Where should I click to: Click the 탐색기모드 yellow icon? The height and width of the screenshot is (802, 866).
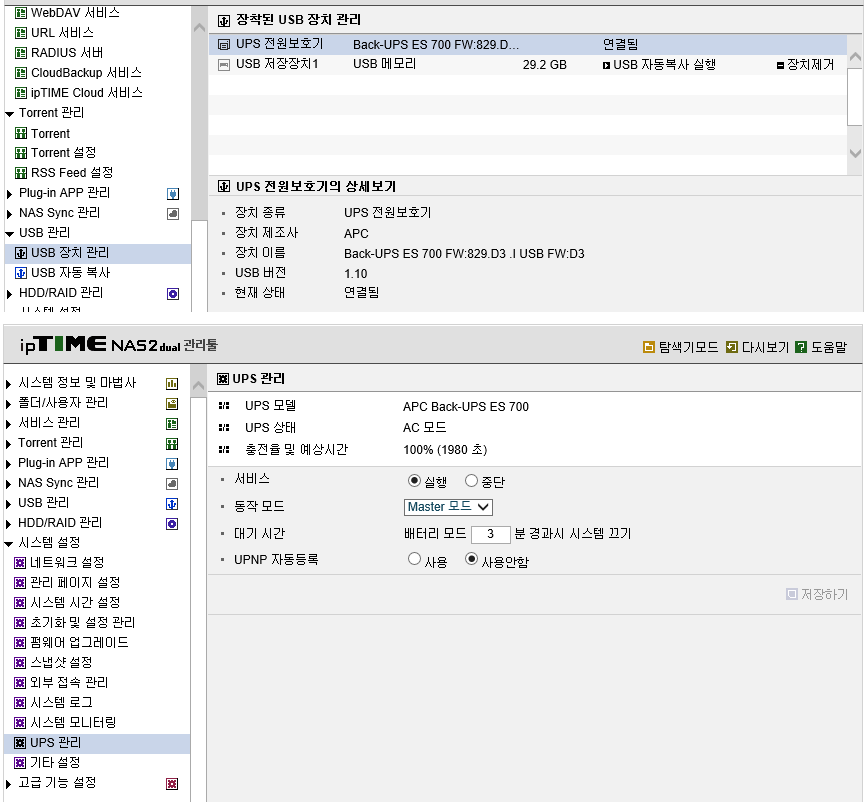649,347
